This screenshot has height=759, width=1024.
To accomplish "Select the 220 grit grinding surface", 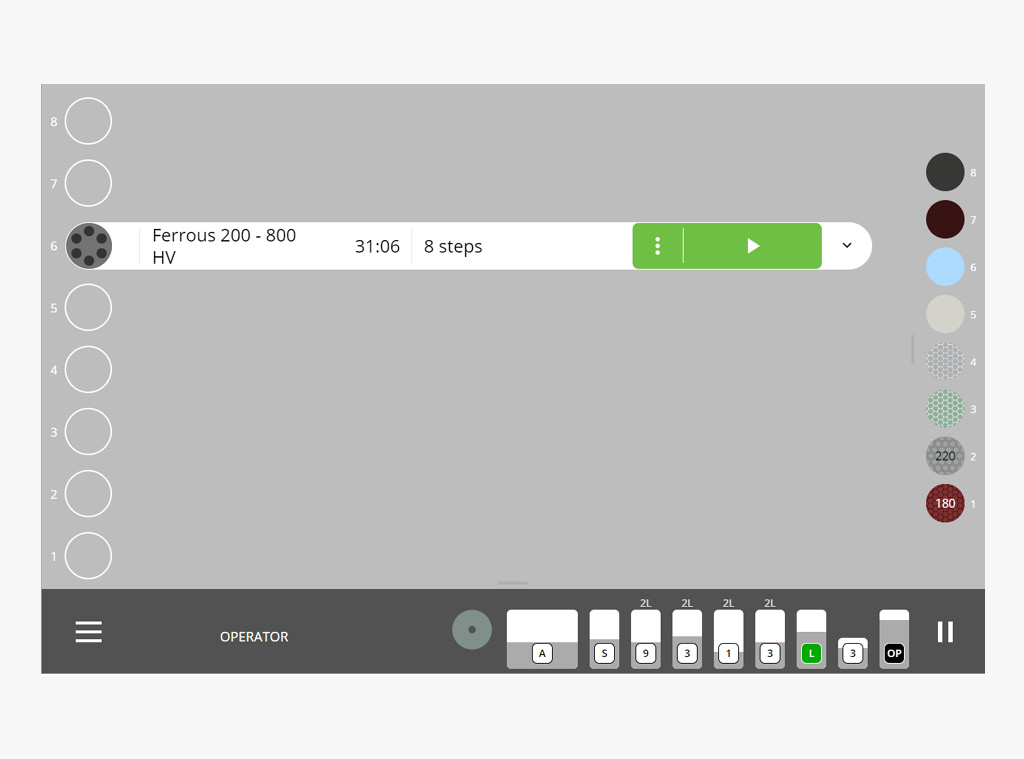I will (945, 456).
